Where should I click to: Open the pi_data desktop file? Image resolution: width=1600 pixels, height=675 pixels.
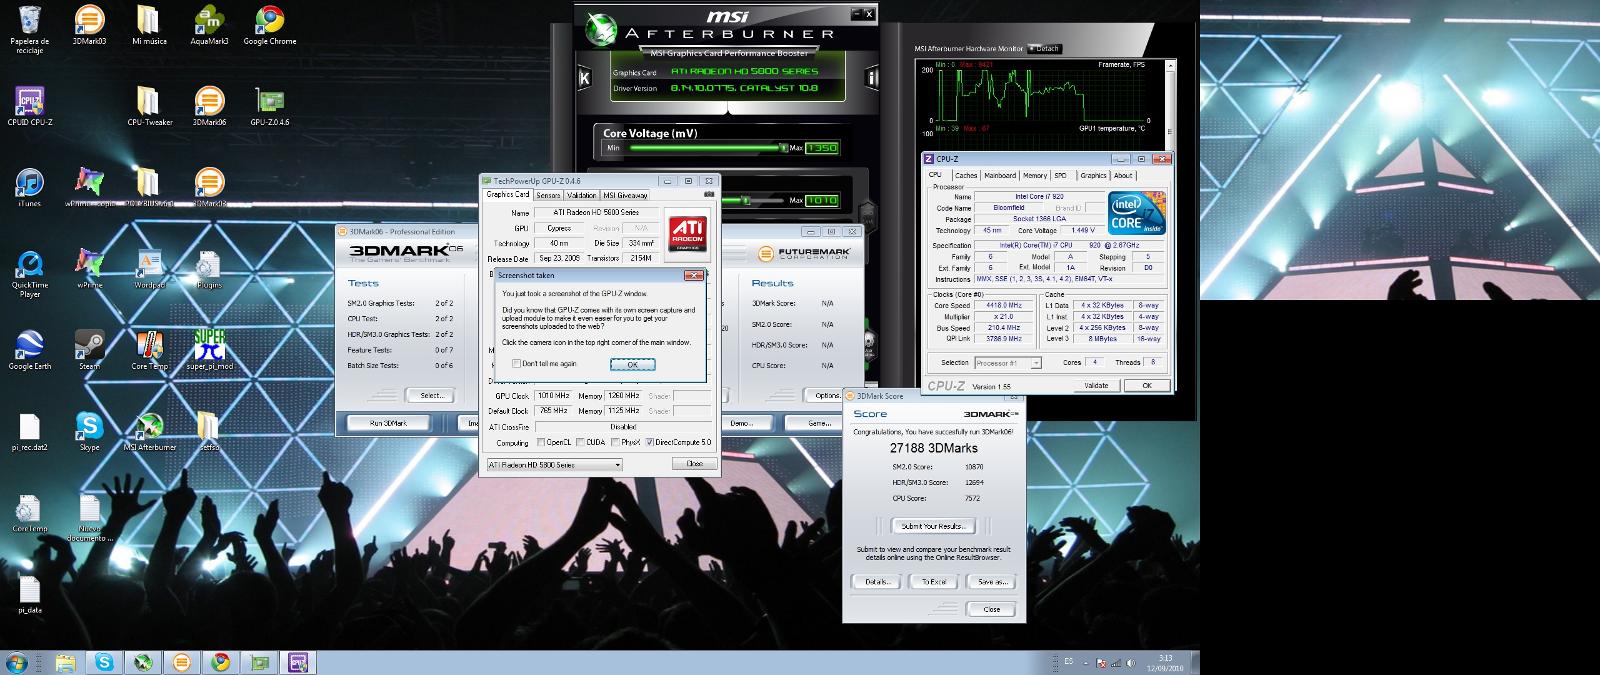[30, 594]
